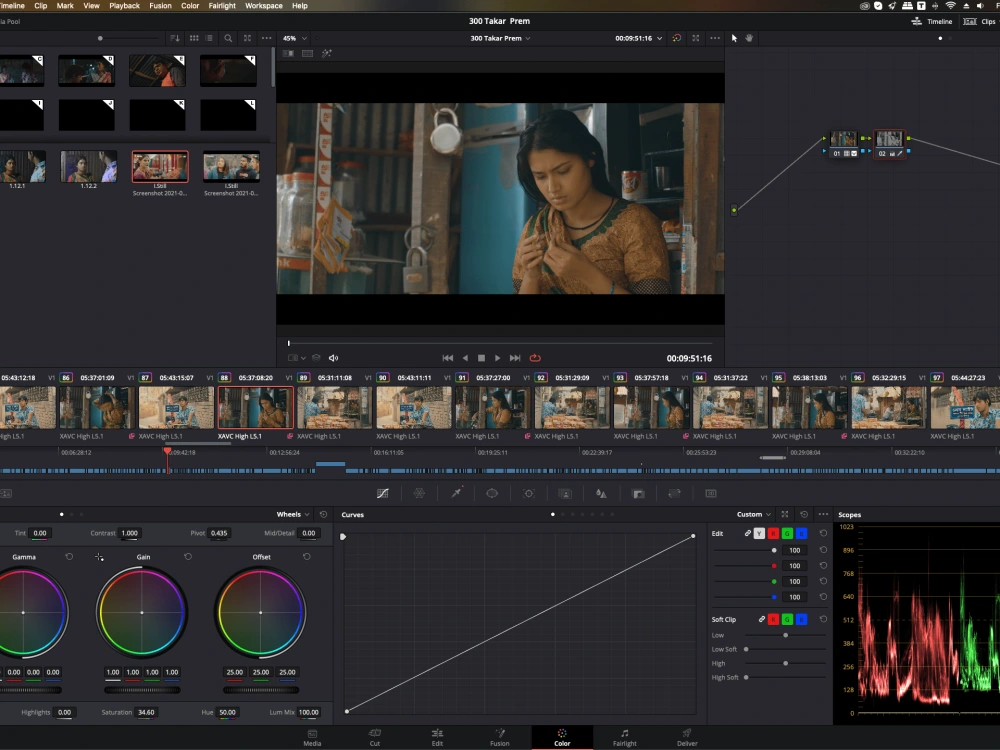The image size is (1000, 750).
Task: Open the gallery options ellipsis menu
Action: [267, 38]
